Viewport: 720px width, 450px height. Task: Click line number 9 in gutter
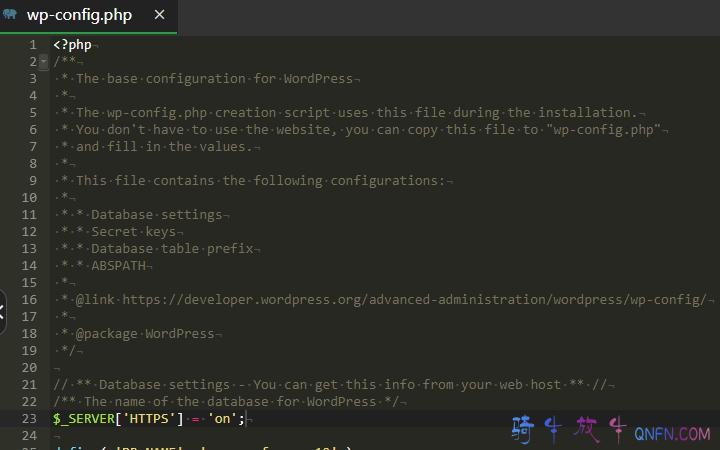(33, 181)
